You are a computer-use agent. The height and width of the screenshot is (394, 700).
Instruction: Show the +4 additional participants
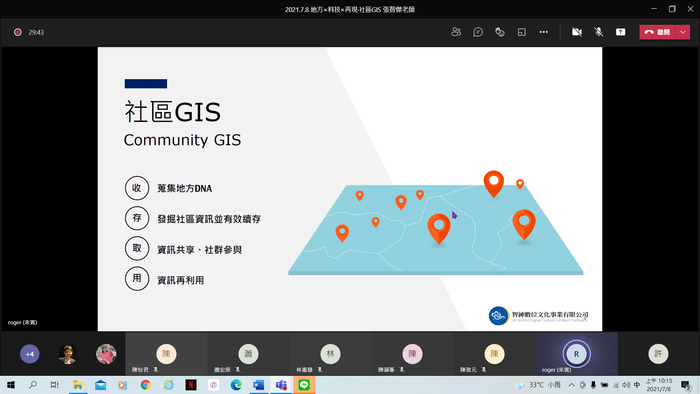29,354
